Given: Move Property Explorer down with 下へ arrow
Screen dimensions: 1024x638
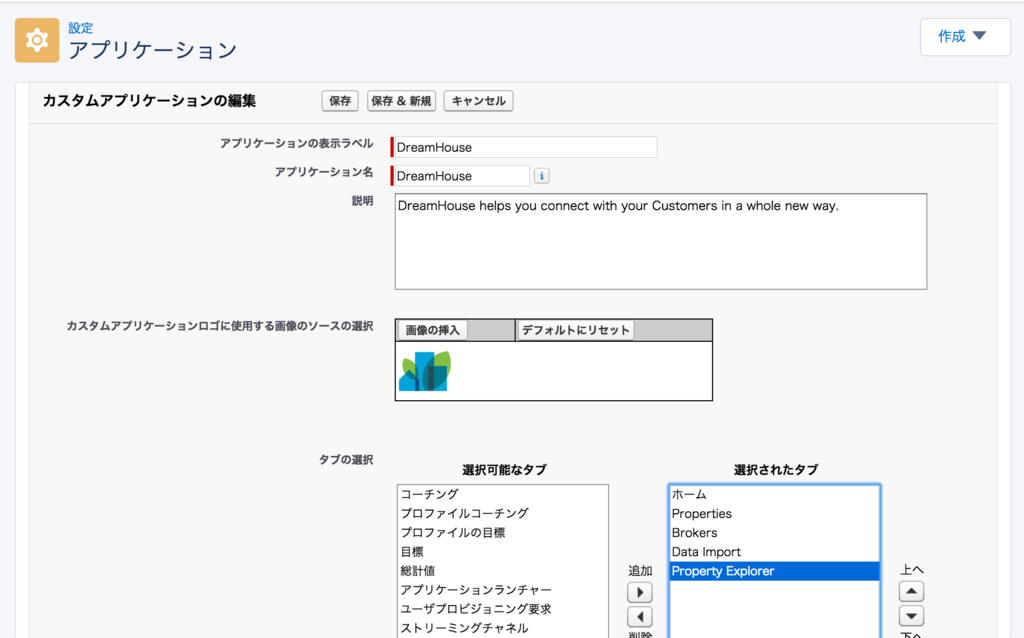Looking at the screenshot, I should tap(910, 616).
